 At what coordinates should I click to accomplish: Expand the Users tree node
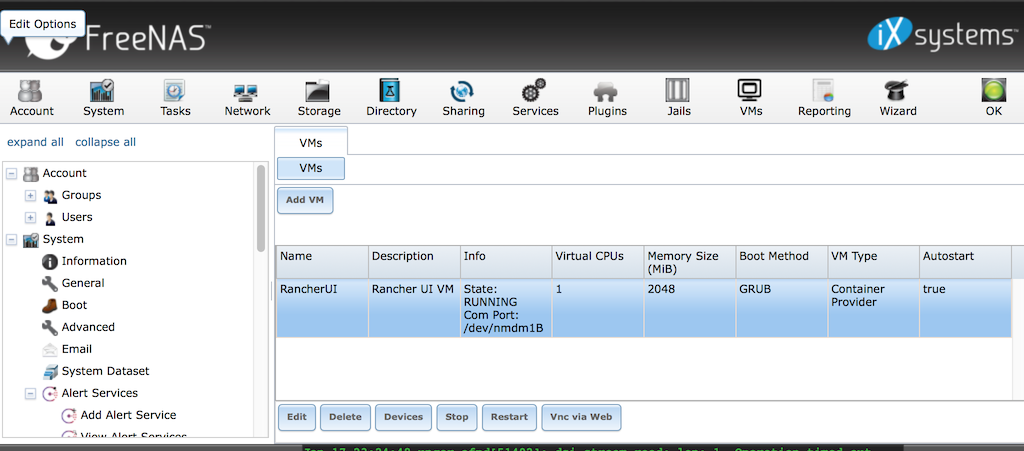[x=30, y=217]
